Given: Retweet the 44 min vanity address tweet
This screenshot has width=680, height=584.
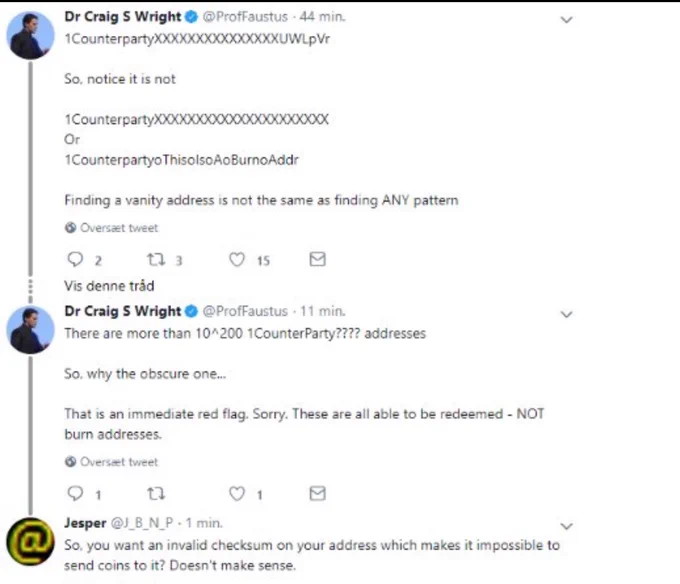Looking at the screenshot, I should [156, 259].
